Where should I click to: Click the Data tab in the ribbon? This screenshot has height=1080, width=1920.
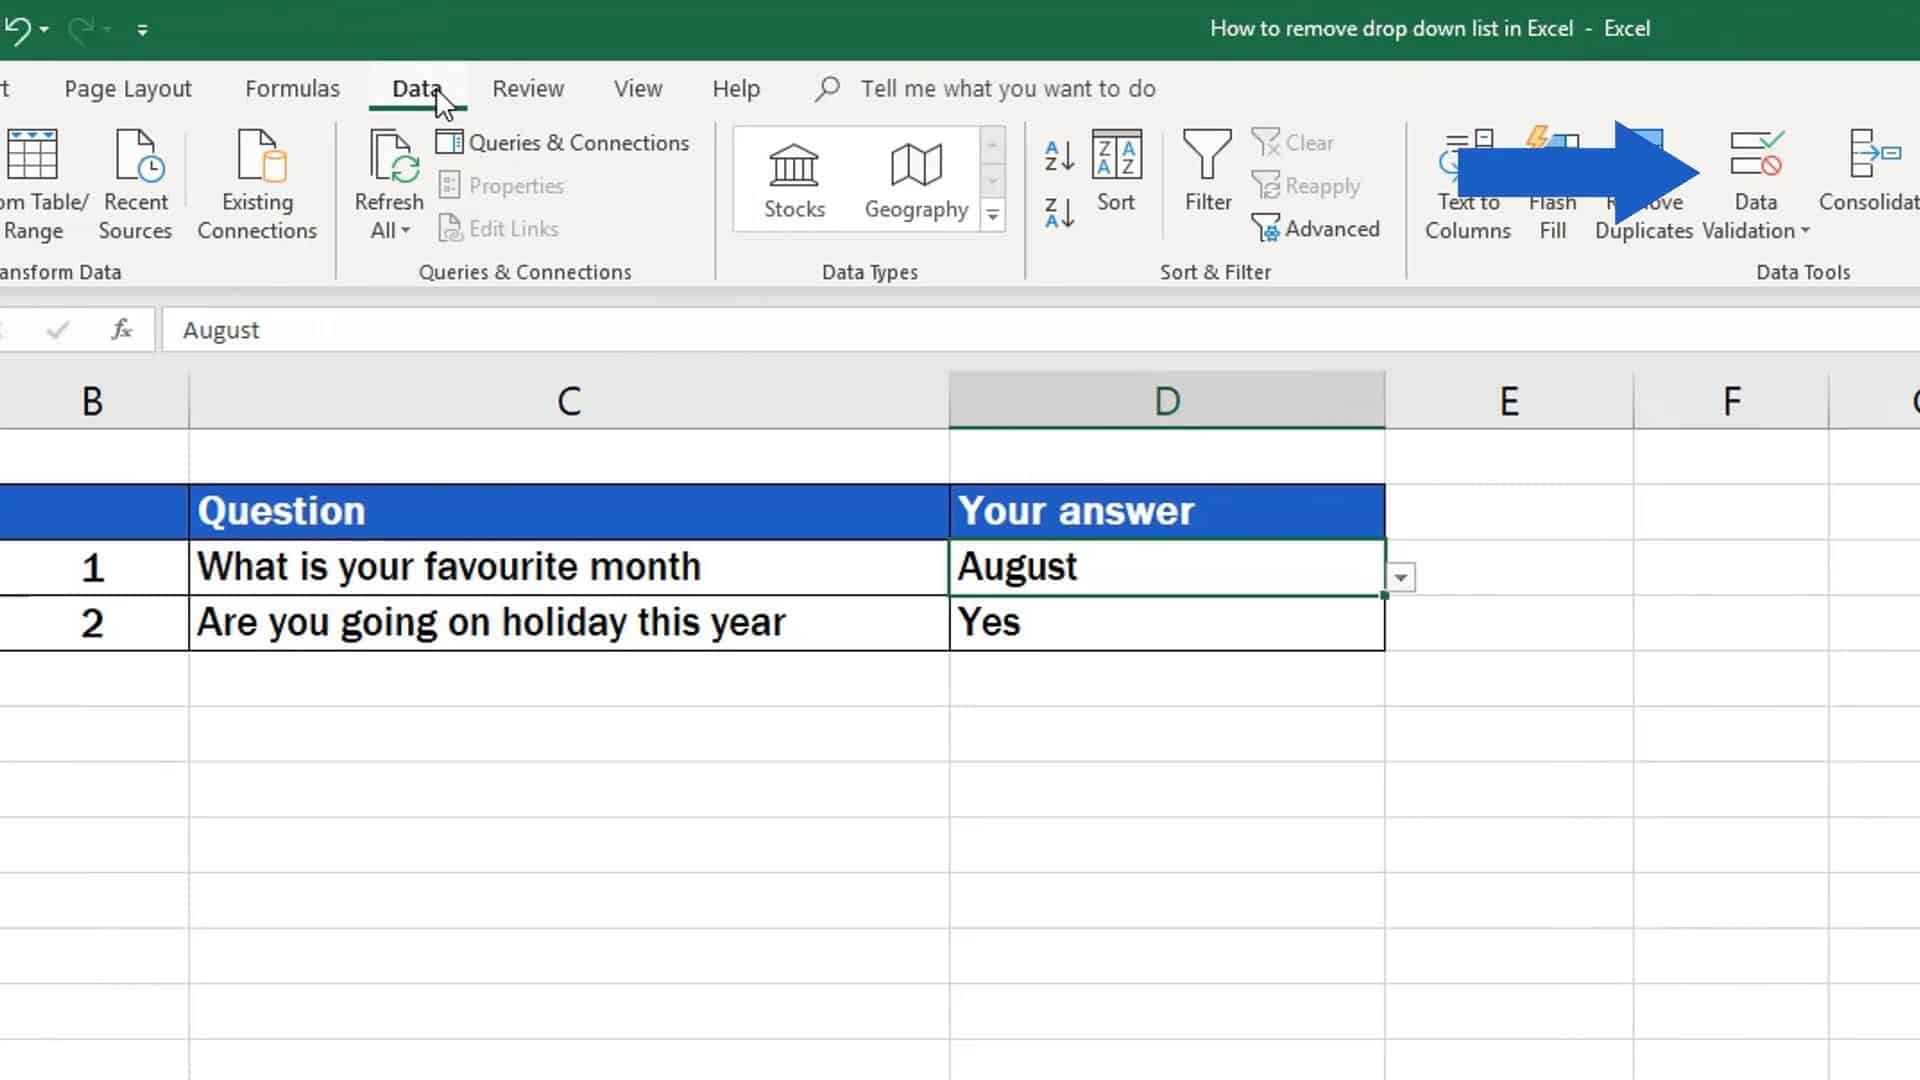[x=417, y=88]
